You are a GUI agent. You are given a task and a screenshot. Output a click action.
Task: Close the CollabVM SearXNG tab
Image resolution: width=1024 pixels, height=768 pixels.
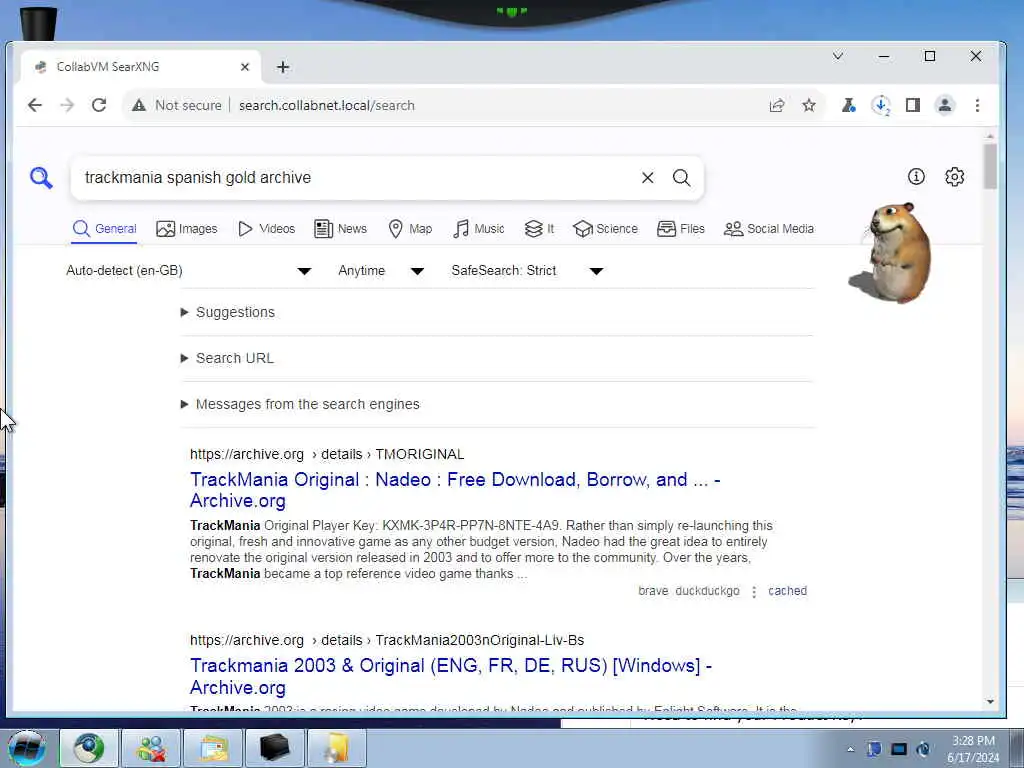click(x=245, y=67)
